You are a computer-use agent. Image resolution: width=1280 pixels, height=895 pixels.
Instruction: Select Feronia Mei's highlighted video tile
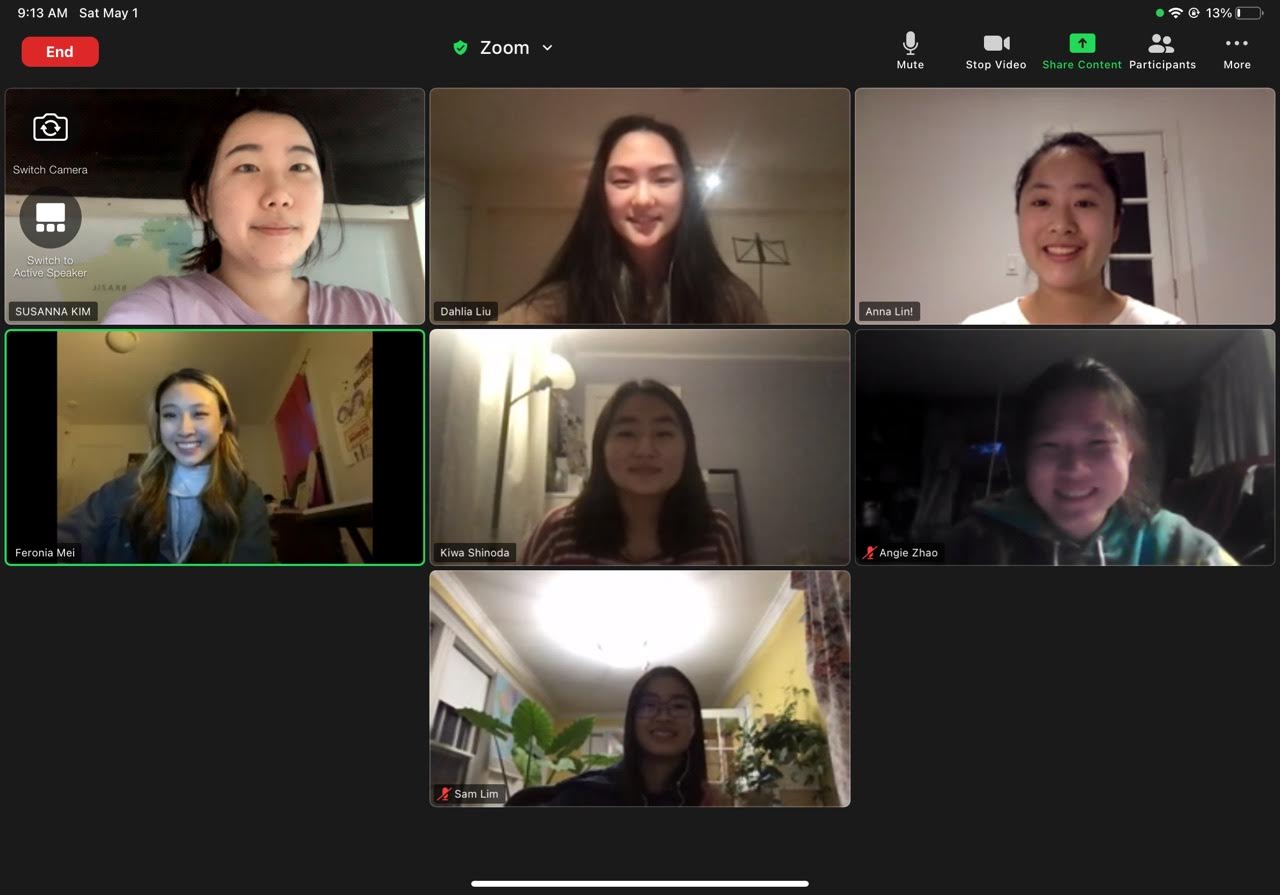point(215,447)
